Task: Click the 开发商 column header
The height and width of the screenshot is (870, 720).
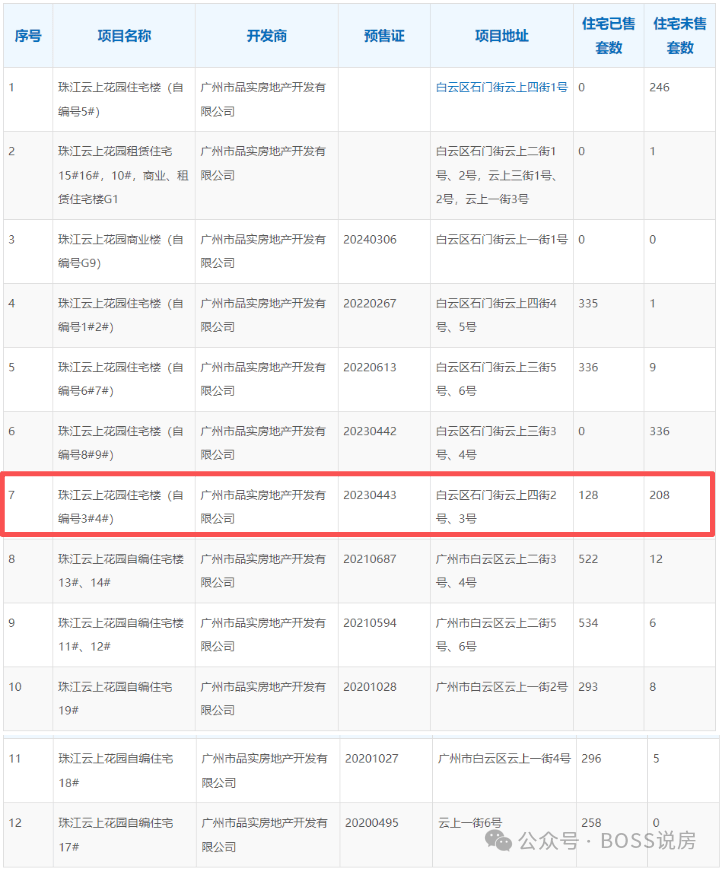Action: pos(267,36)
